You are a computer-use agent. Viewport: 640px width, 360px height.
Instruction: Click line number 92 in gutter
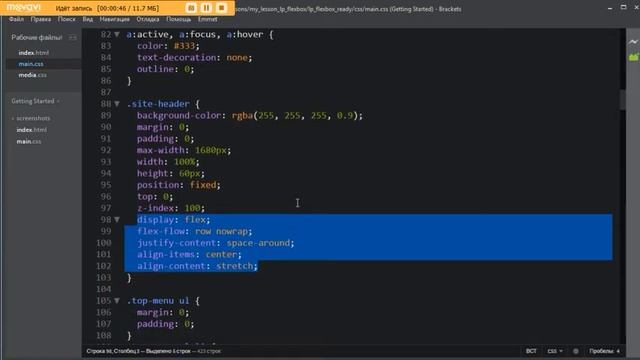[x=106, y=150]
